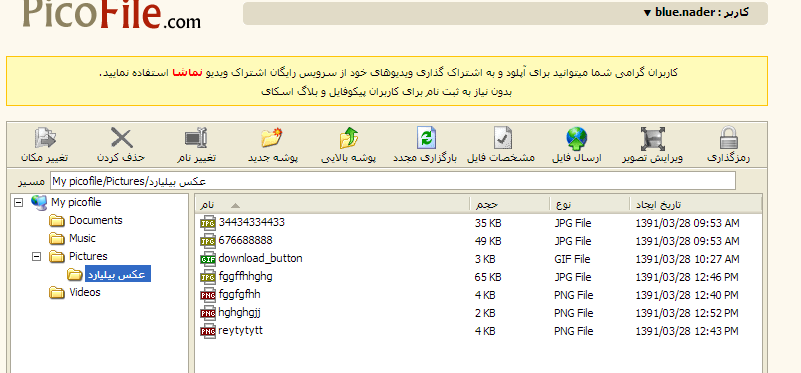Click the PNG icon of hghghgjj
The image size is (801, 373).
point(208,313)
